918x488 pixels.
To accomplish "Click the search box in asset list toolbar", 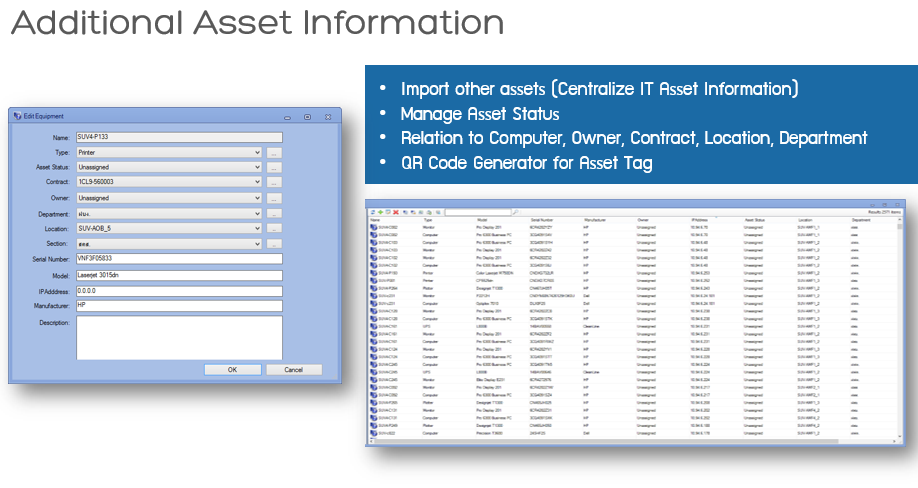I will coord(478,212).
